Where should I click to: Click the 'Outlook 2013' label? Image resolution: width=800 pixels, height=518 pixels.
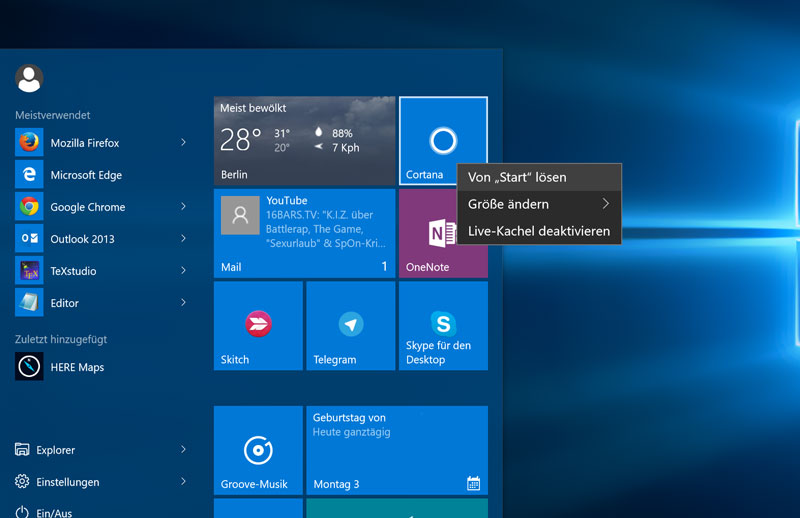point(83,239)
